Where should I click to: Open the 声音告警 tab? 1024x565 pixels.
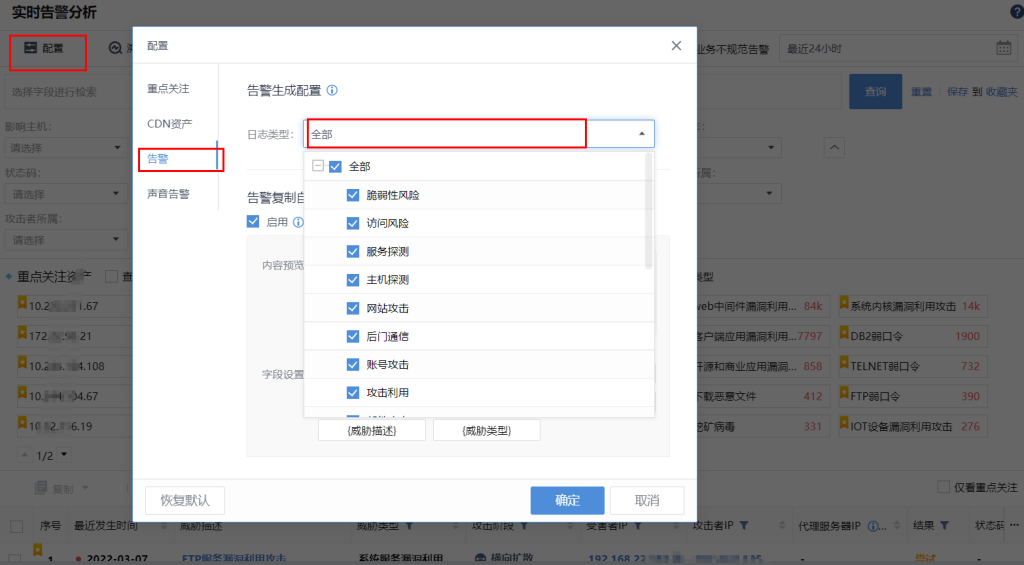[x=168, y=194]
